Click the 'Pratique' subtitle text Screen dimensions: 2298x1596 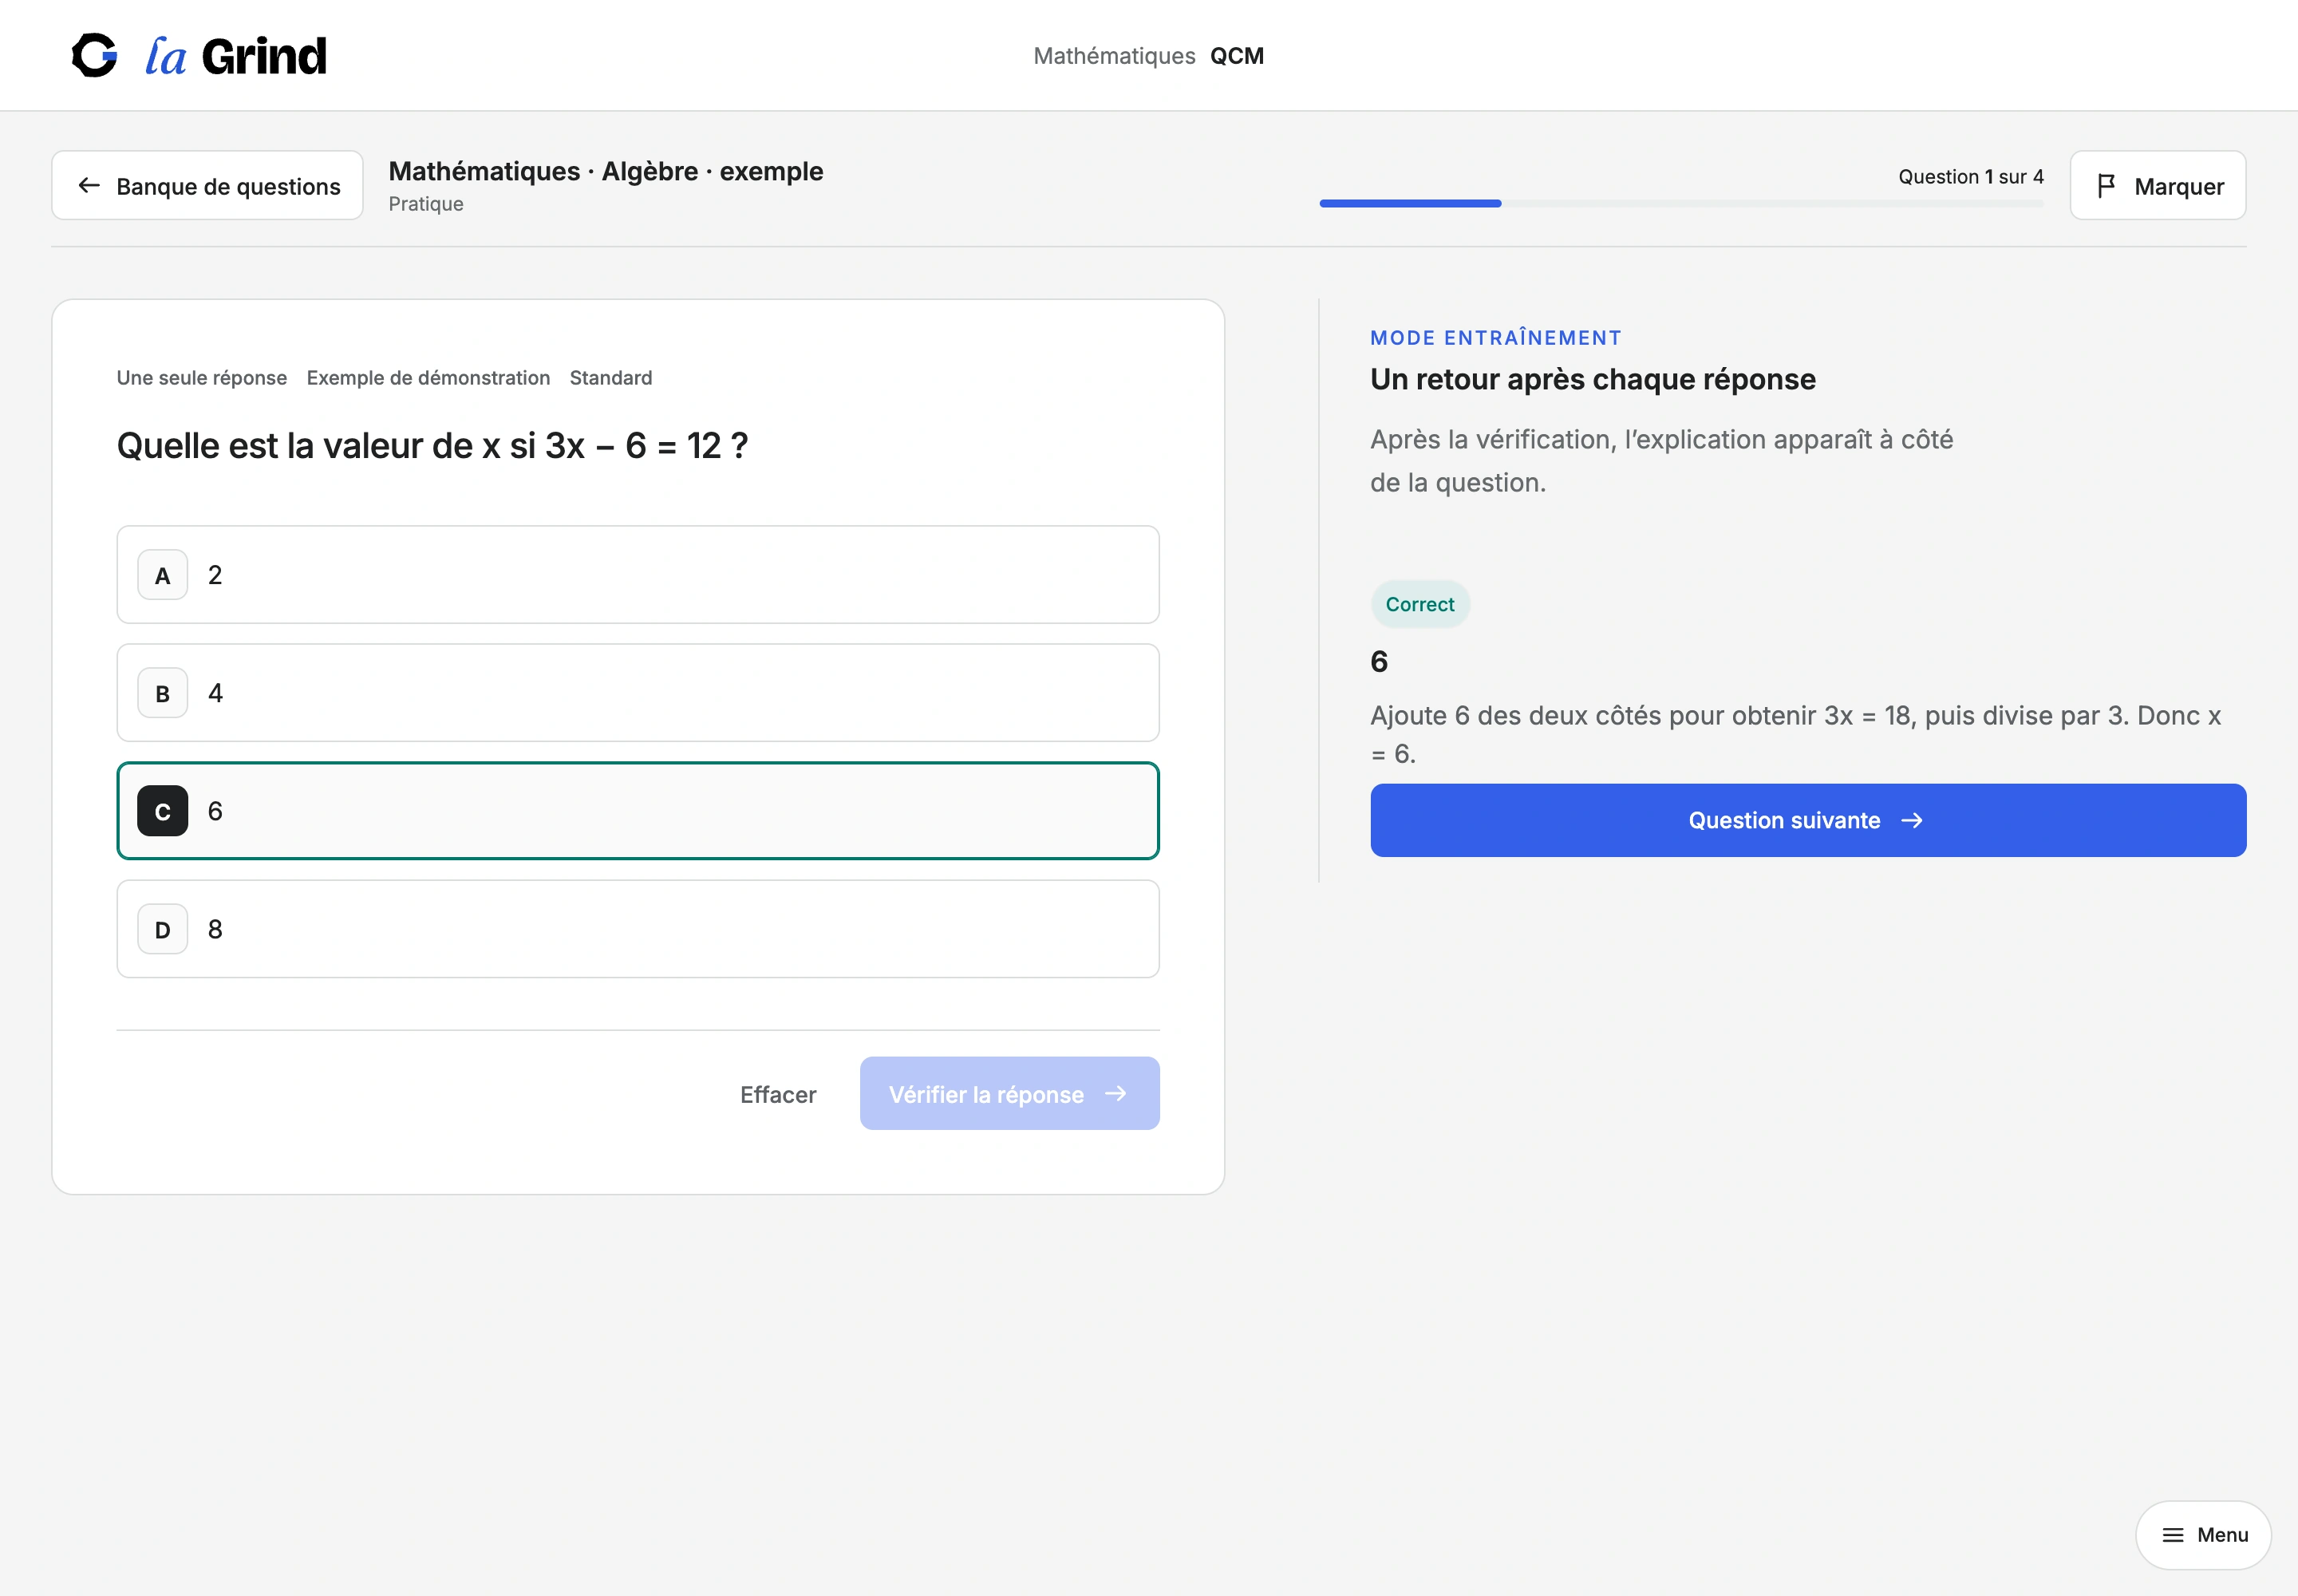pos(426,204)
